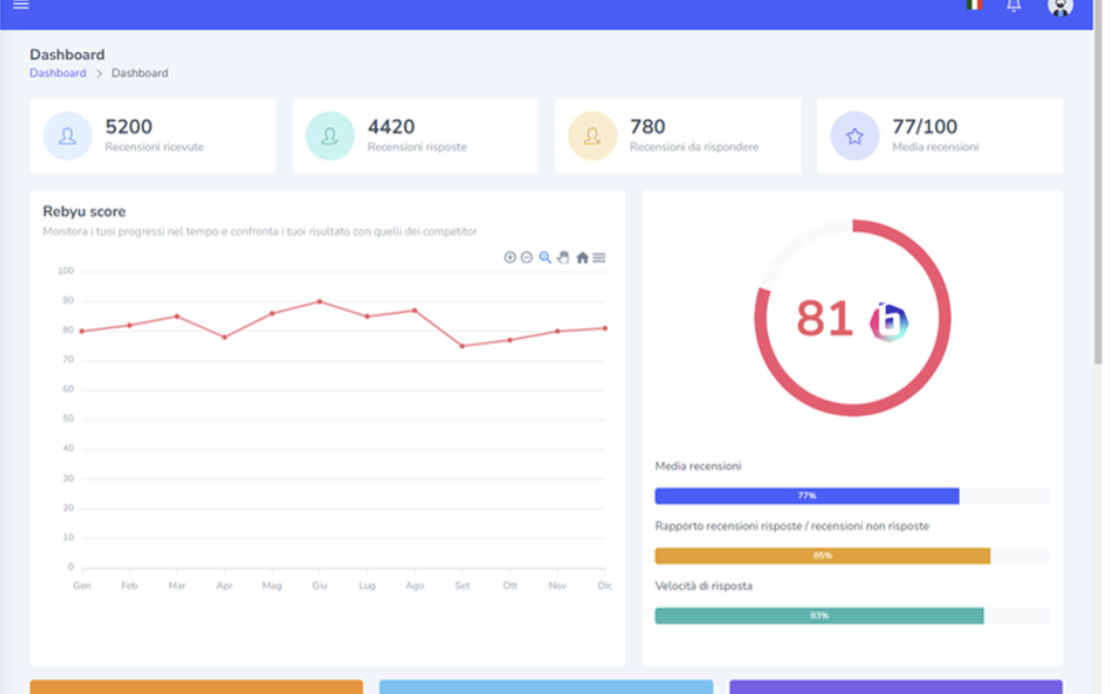Open the 4420 Recensioni risposte card
The image size is (1110, 694).
tap(416, 136)
